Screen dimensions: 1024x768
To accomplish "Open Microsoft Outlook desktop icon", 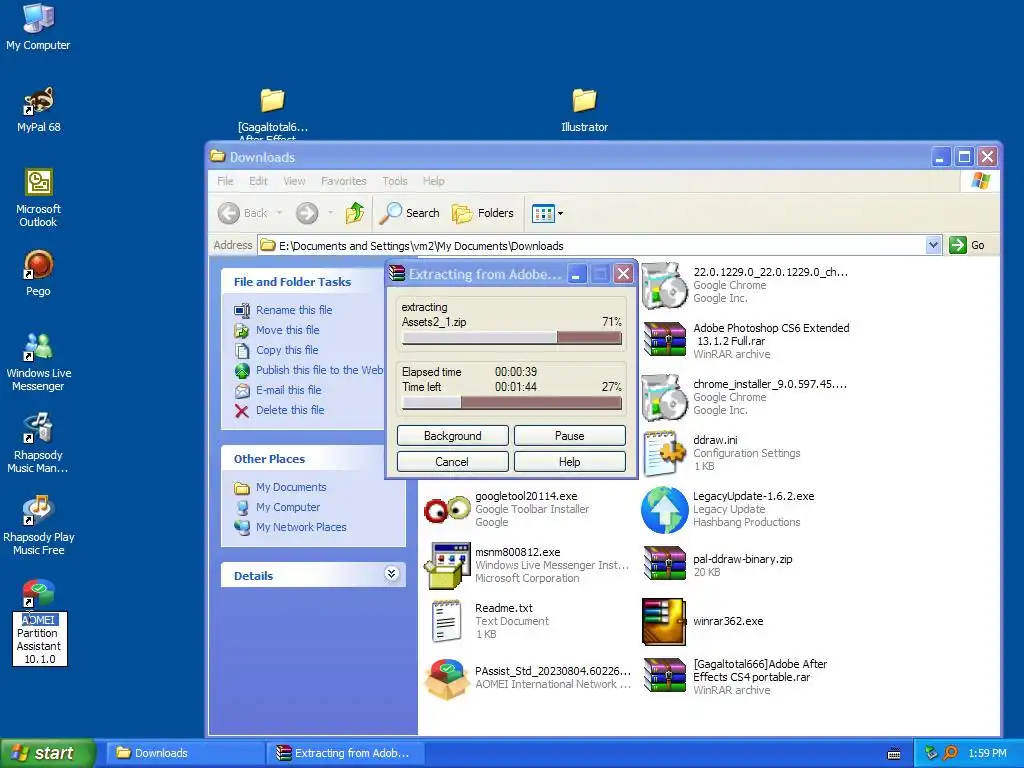I will pos(38,198).
